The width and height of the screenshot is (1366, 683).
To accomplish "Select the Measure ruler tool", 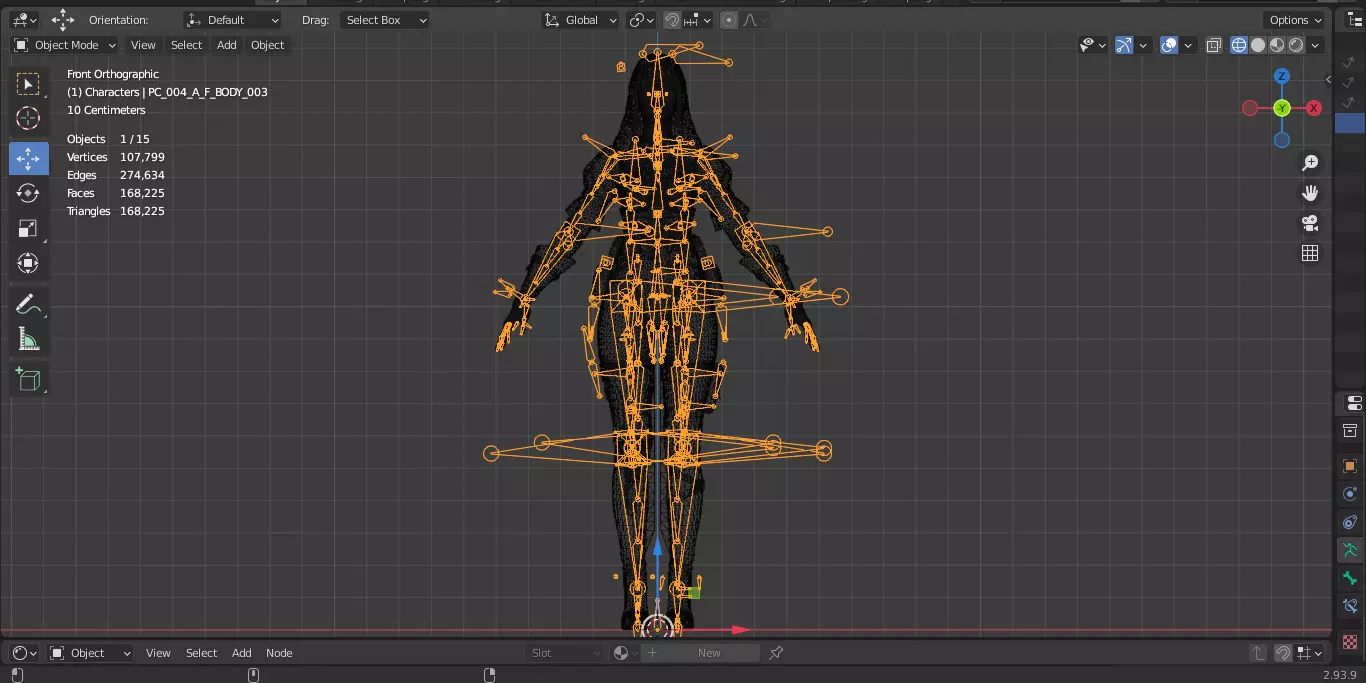I will click(28, 340).
